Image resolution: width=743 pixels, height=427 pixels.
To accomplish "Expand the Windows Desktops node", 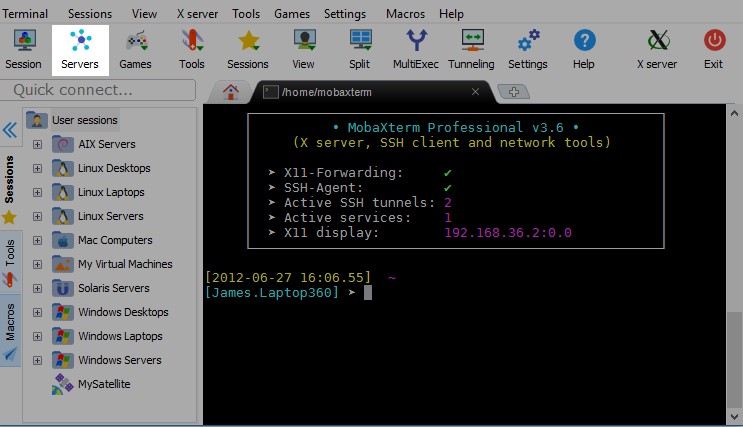I will [x=37, y=312].
